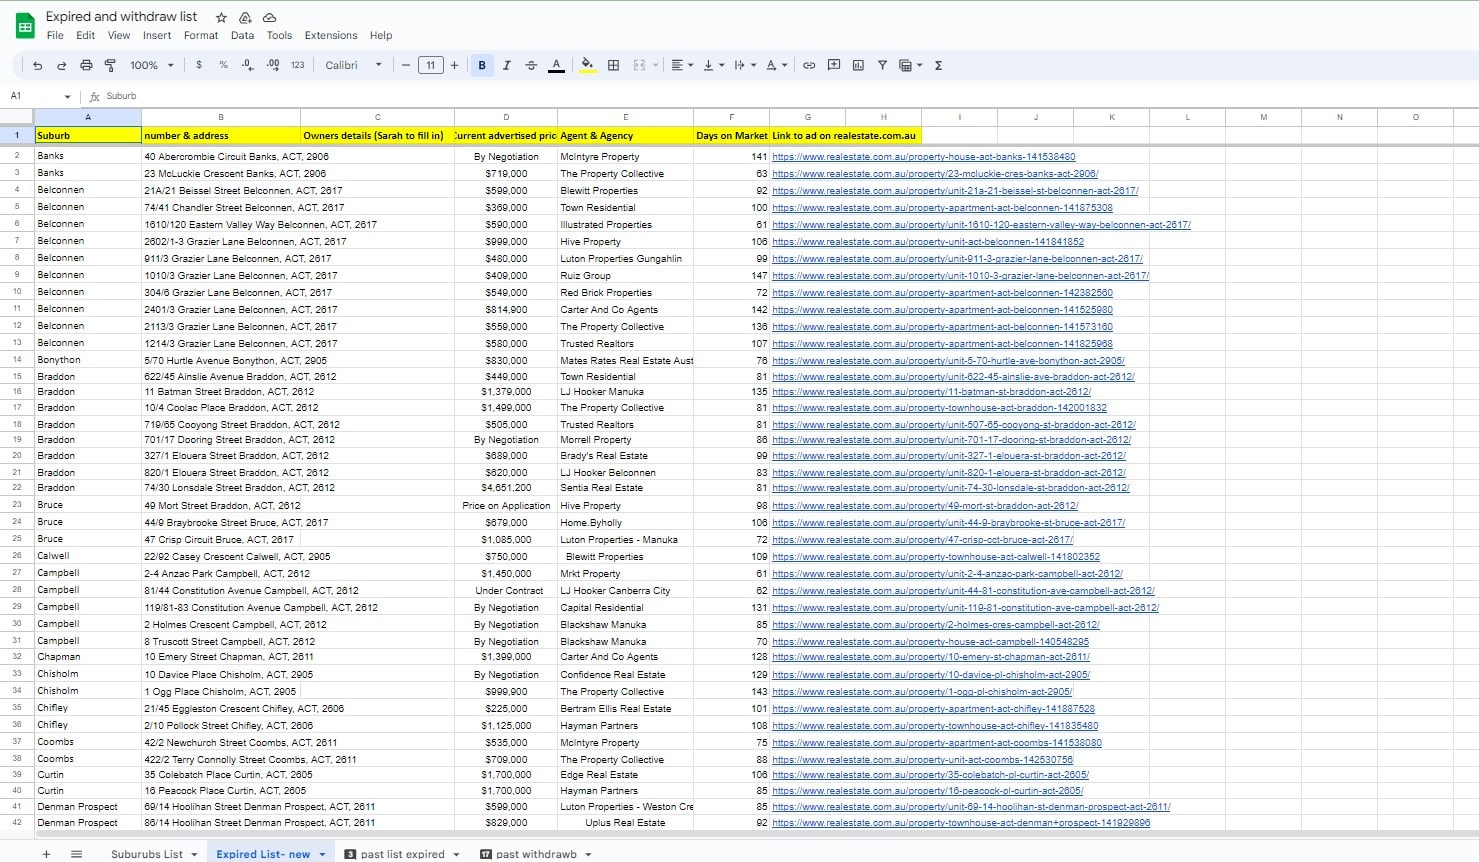Viewport: 1479px width, 862px height.
Task: Increase decimal places icon
Action: pyautogui.click(x=273, y=65)
